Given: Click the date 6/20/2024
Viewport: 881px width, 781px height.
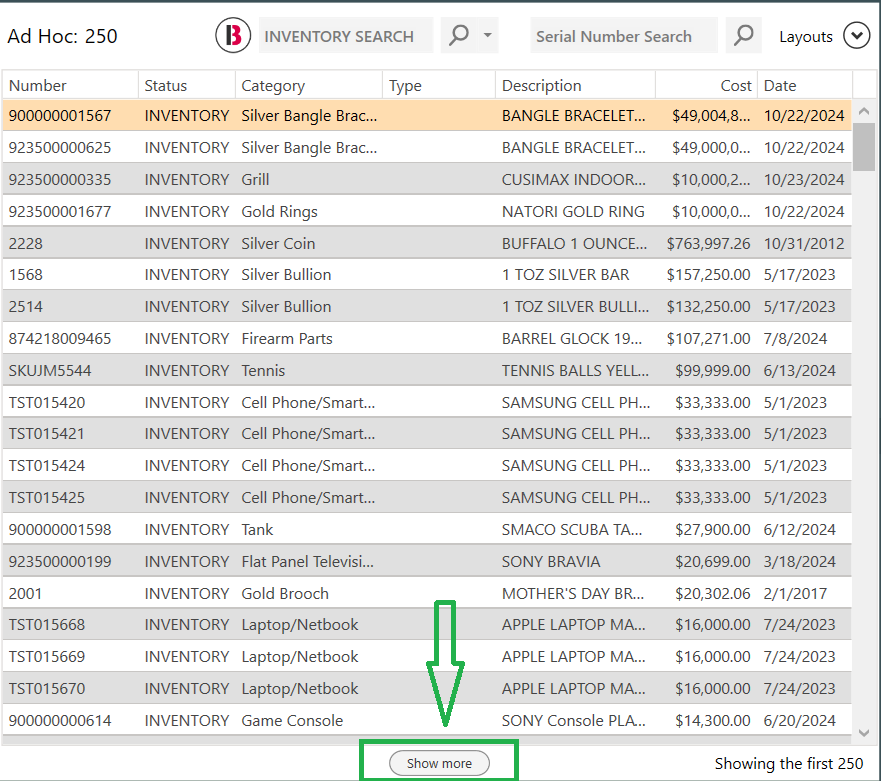Looking at the screenshot, I should click(x=800, y=720).
